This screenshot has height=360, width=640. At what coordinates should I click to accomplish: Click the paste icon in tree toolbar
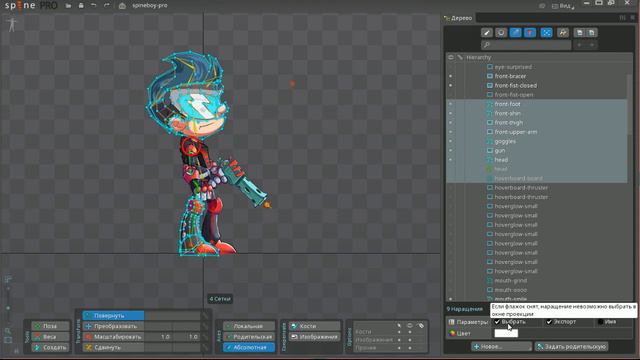(592, 33)
